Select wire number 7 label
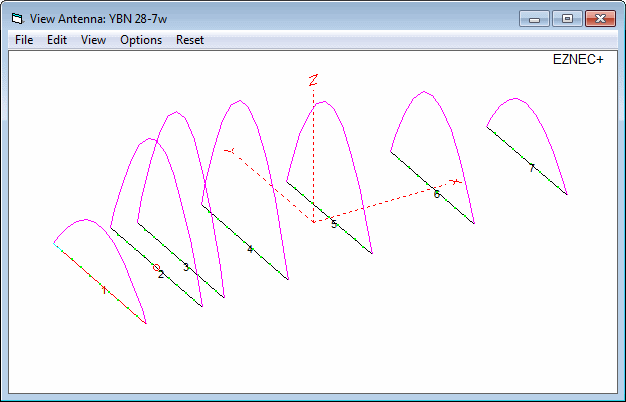Viewport: 626px width, 402px height. (531, 168)
